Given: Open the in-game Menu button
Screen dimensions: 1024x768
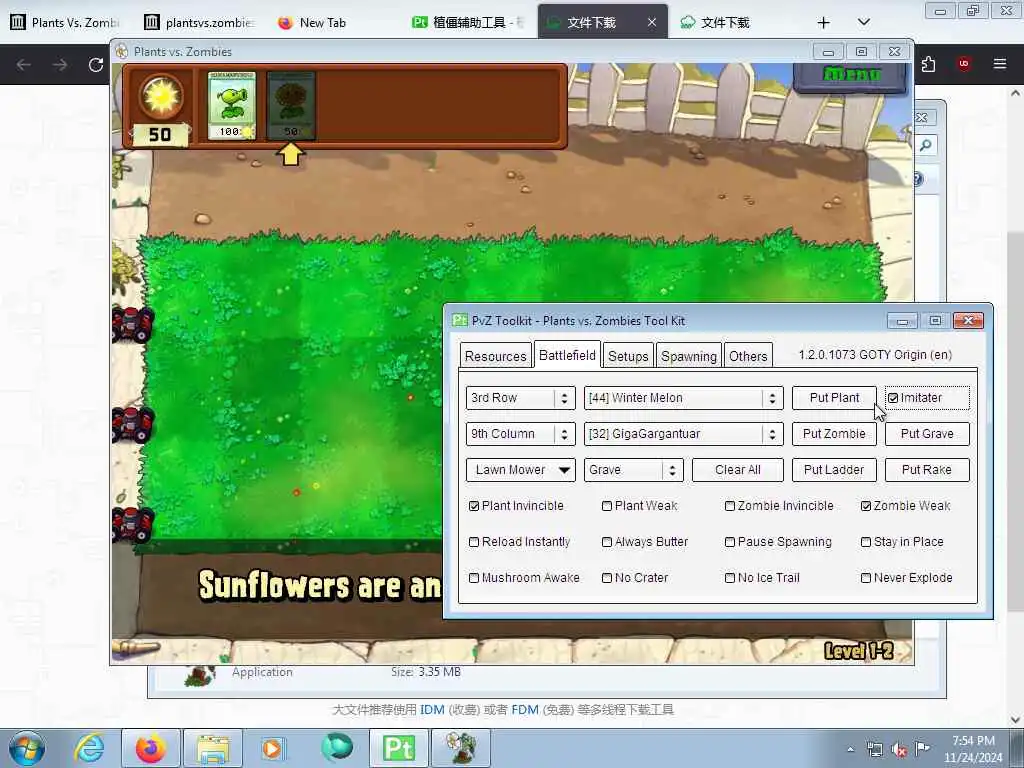Looking at the screenshot, I should [x=851, y=76].
